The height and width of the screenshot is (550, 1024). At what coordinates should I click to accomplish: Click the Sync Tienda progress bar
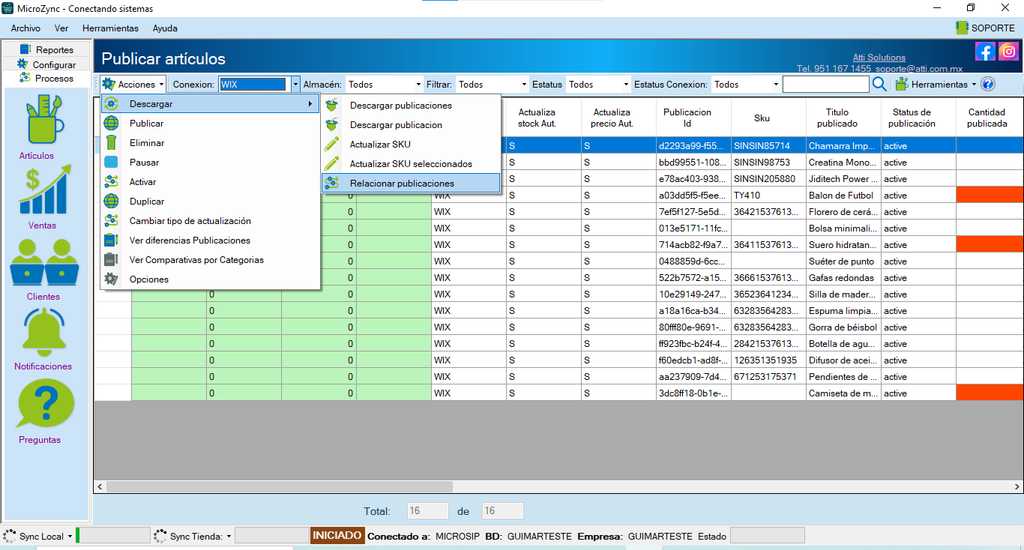[271, 536]
